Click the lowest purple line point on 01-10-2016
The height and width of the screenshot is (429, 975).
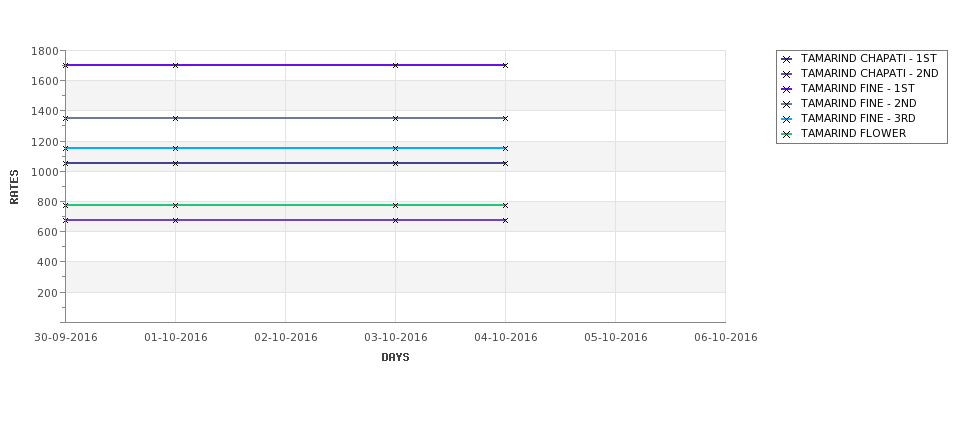[175, 220]
